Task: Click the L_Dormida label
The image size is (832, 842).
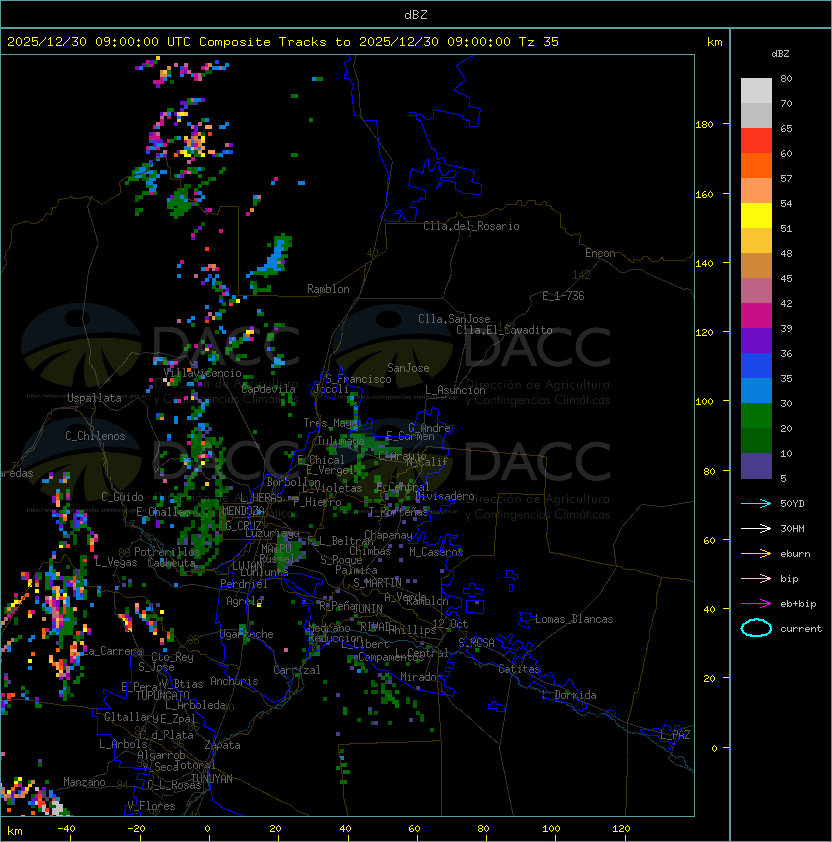Action: pos(569,695)
